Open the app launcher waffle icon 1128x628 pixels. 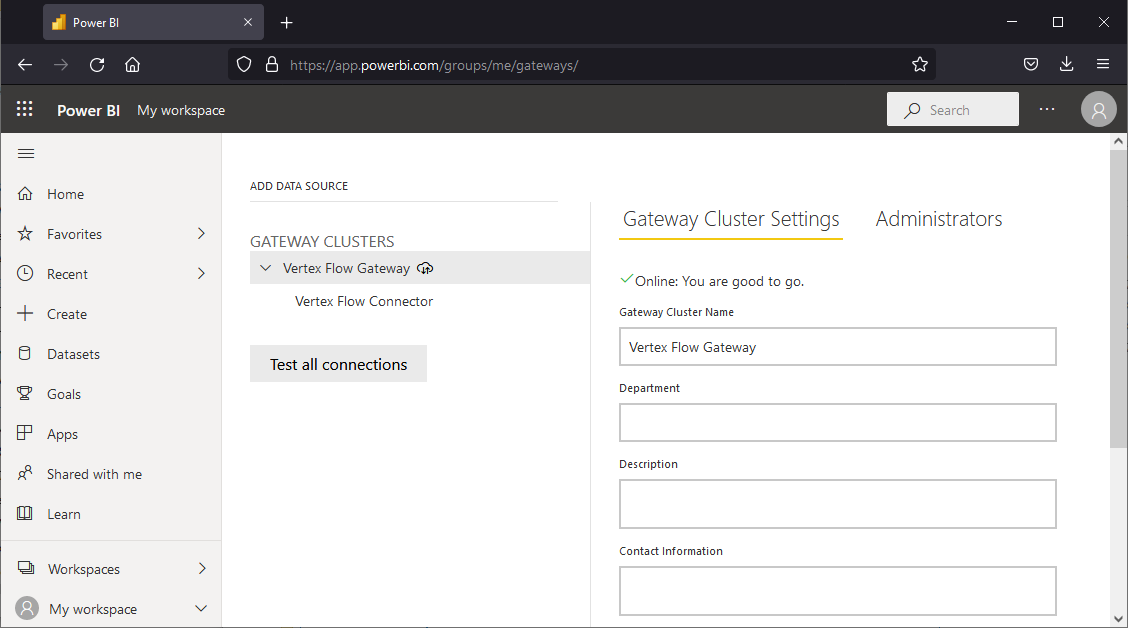click(25, 110)
